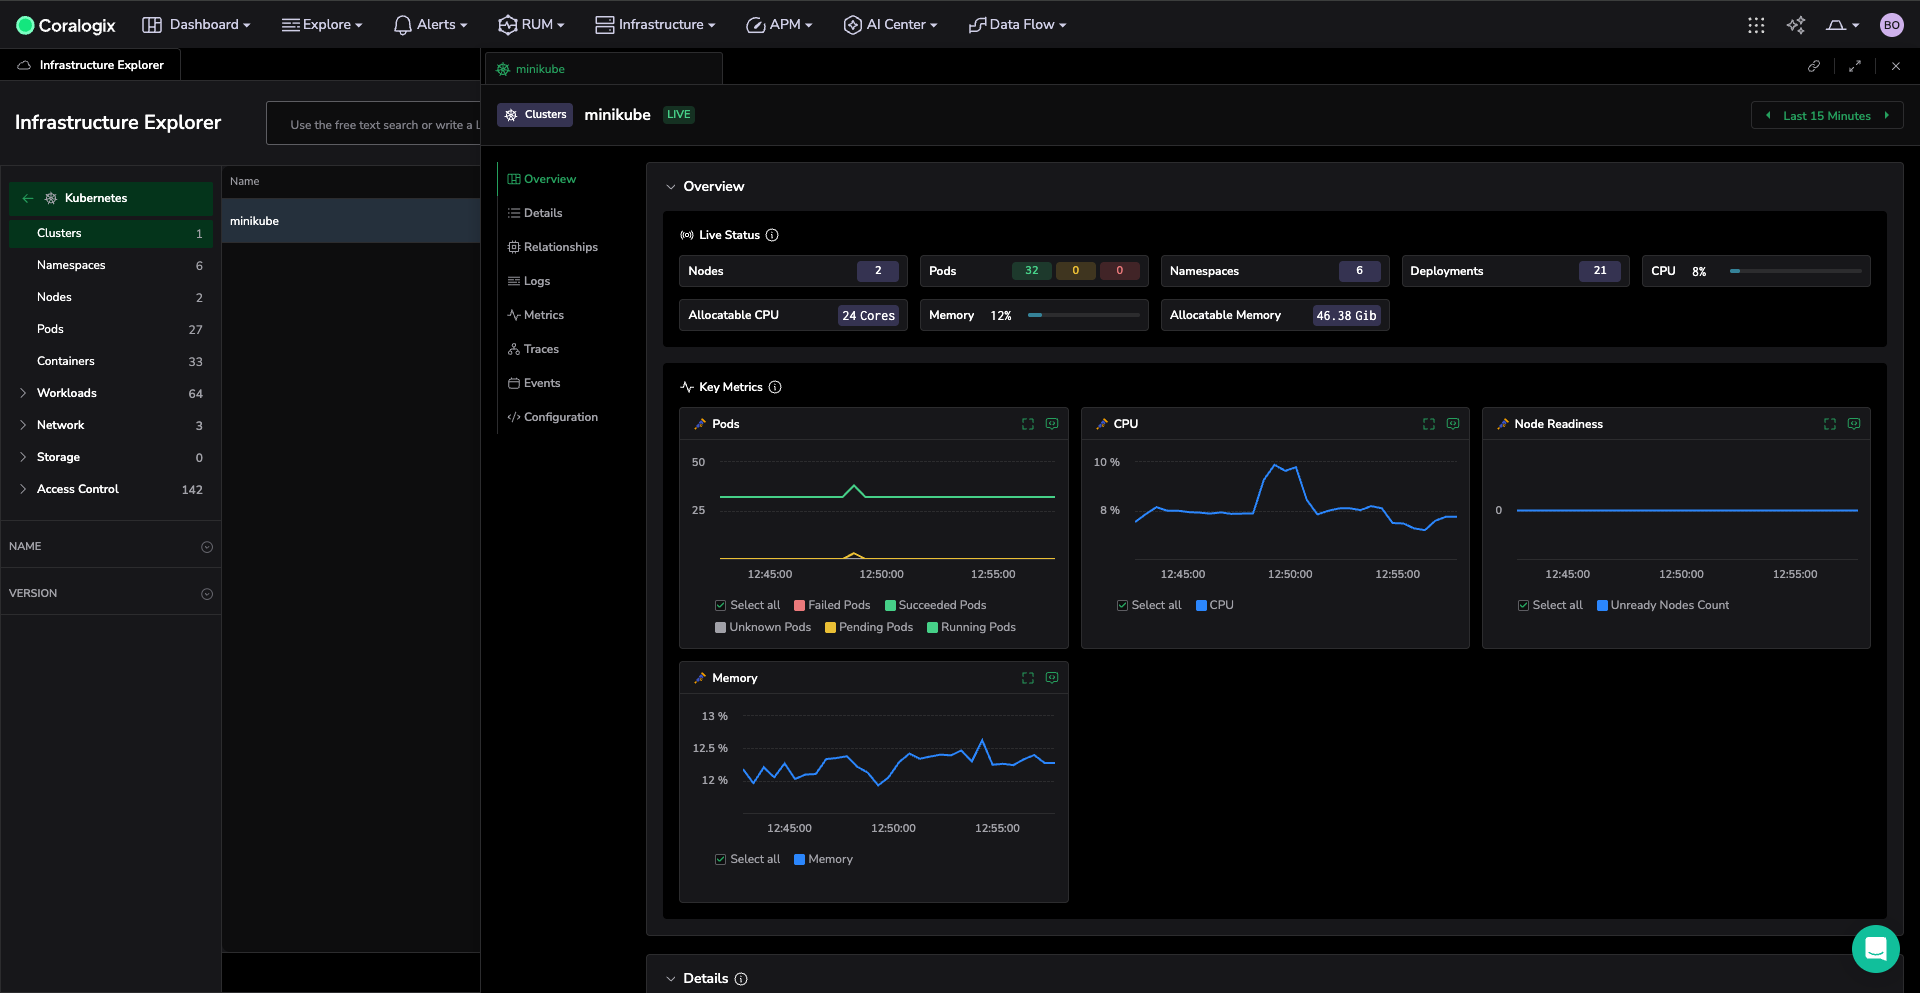Expand the Network tree group

coord(23,425)
